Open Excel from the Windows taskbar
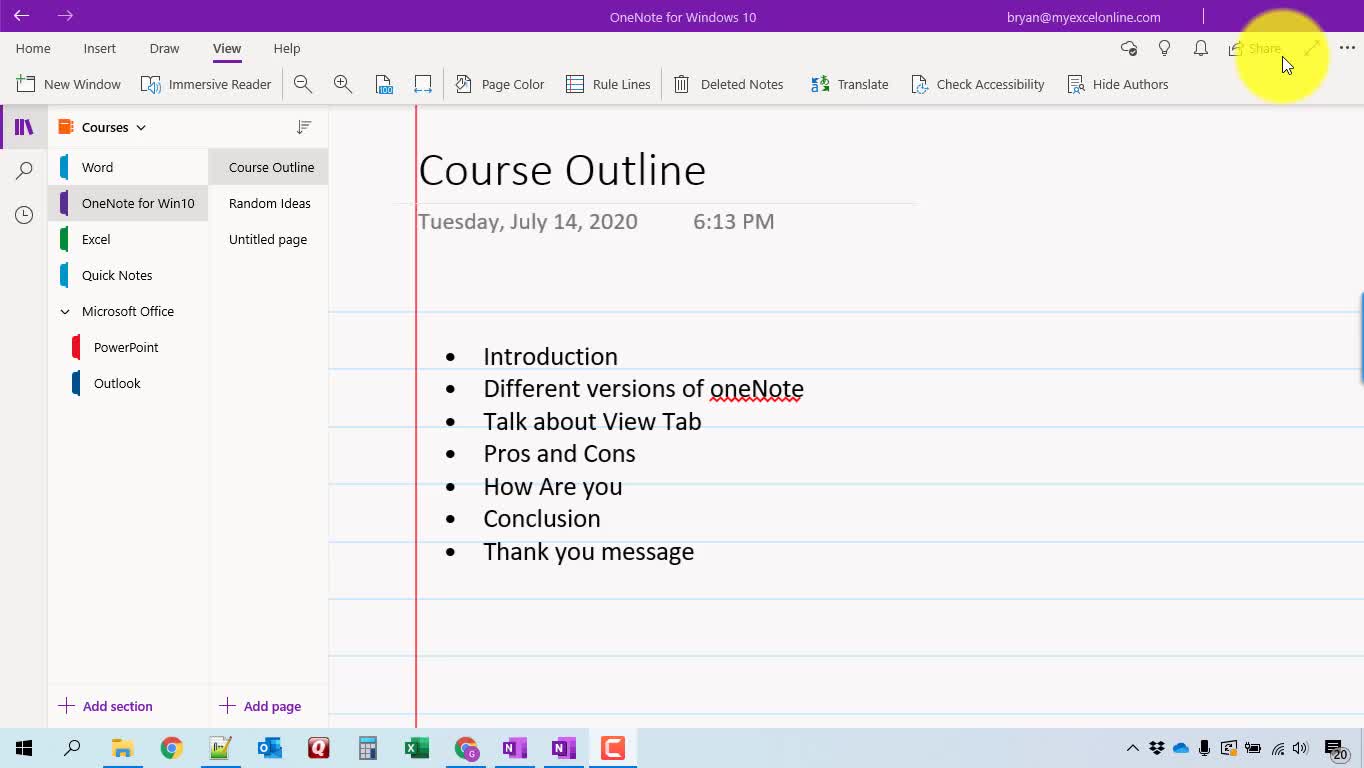Screen dimensions: 1364x768 (416, 748)
